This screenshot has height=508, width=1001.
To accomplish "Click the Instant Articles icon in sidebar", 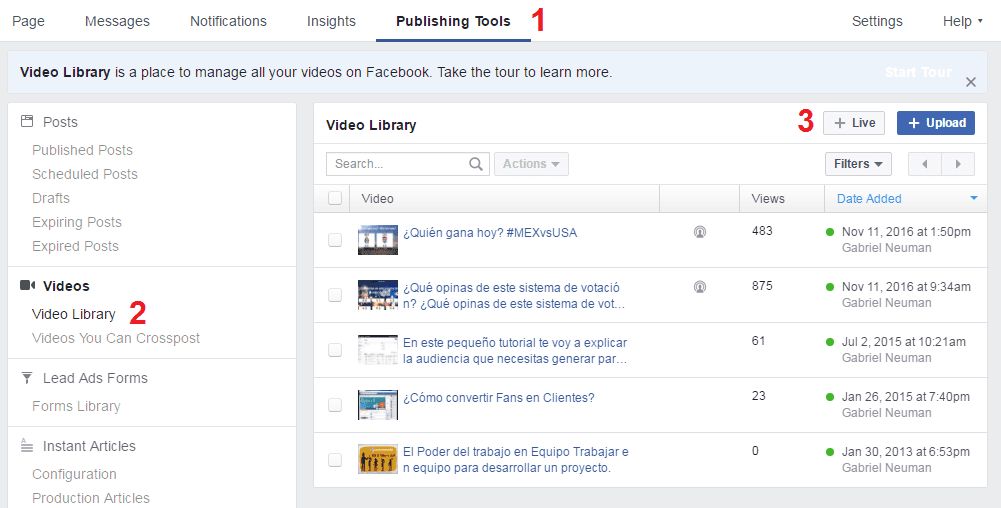I will (x=27, y=446).
